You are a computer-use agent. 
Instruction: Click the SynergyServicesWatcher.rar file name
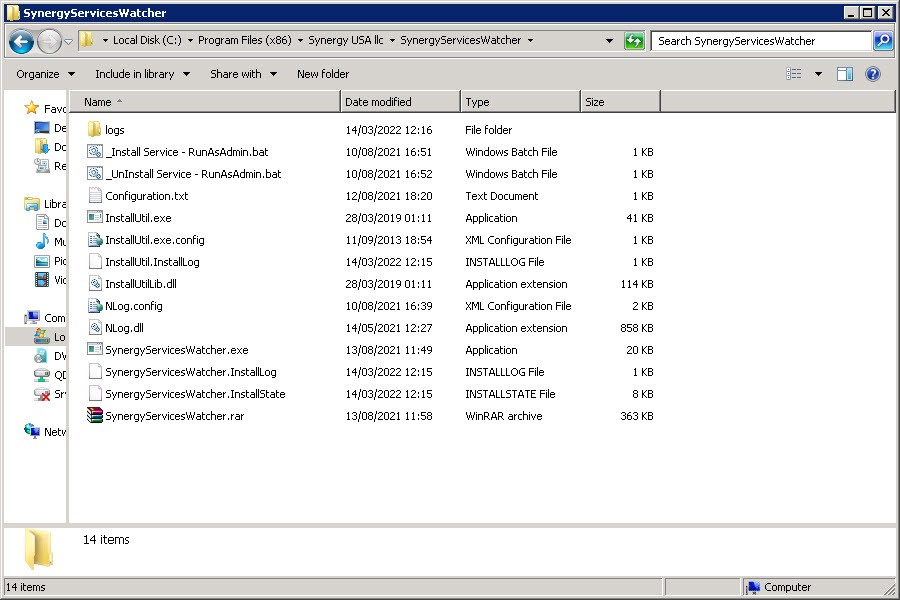coord(174,416)
